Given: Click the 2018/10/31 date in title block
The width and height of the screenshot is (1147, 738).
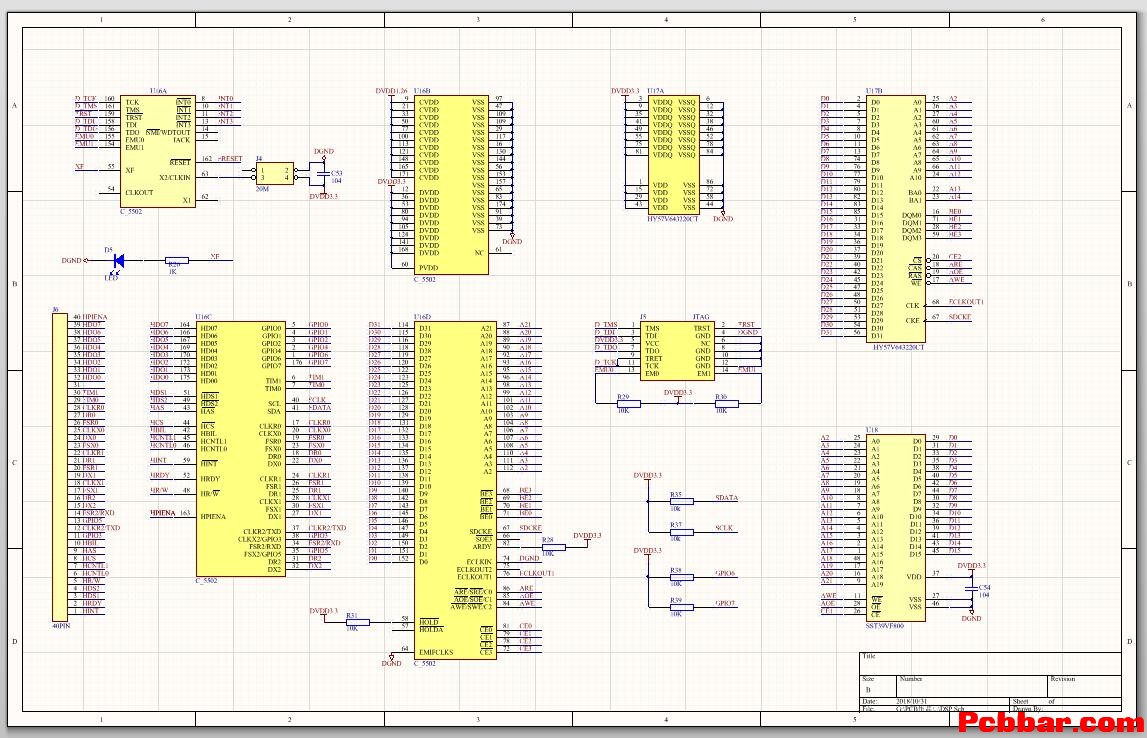Looking at the screenshot, I should tap(911, 702).
